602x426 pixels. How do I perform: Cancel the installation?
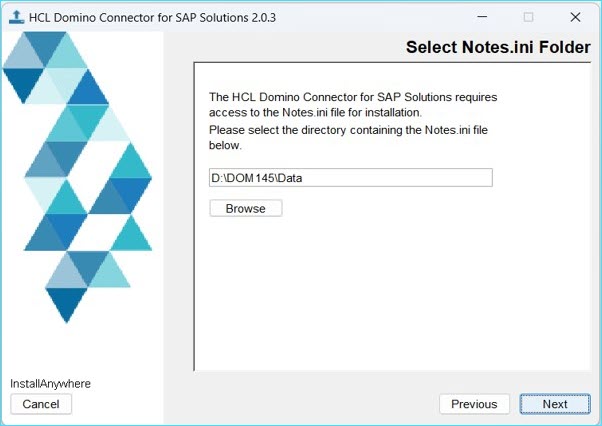click(x=41, y=404)
